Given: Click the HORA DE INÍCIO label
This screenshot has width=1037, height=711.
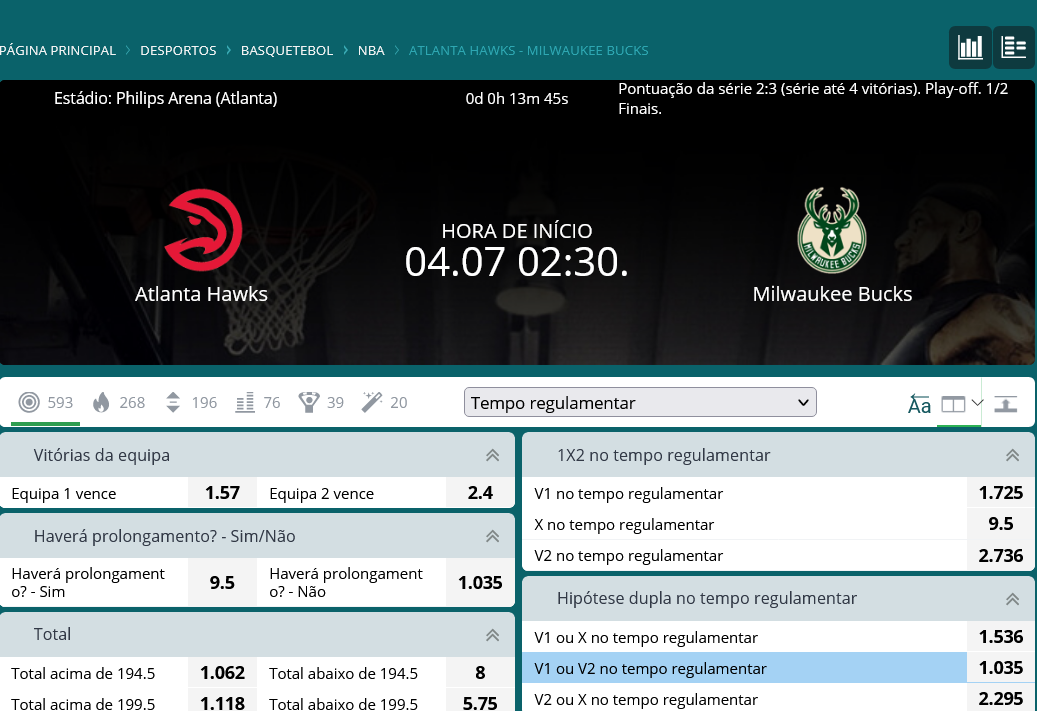Looking at the screenshot, I should (x=517, y=231).
